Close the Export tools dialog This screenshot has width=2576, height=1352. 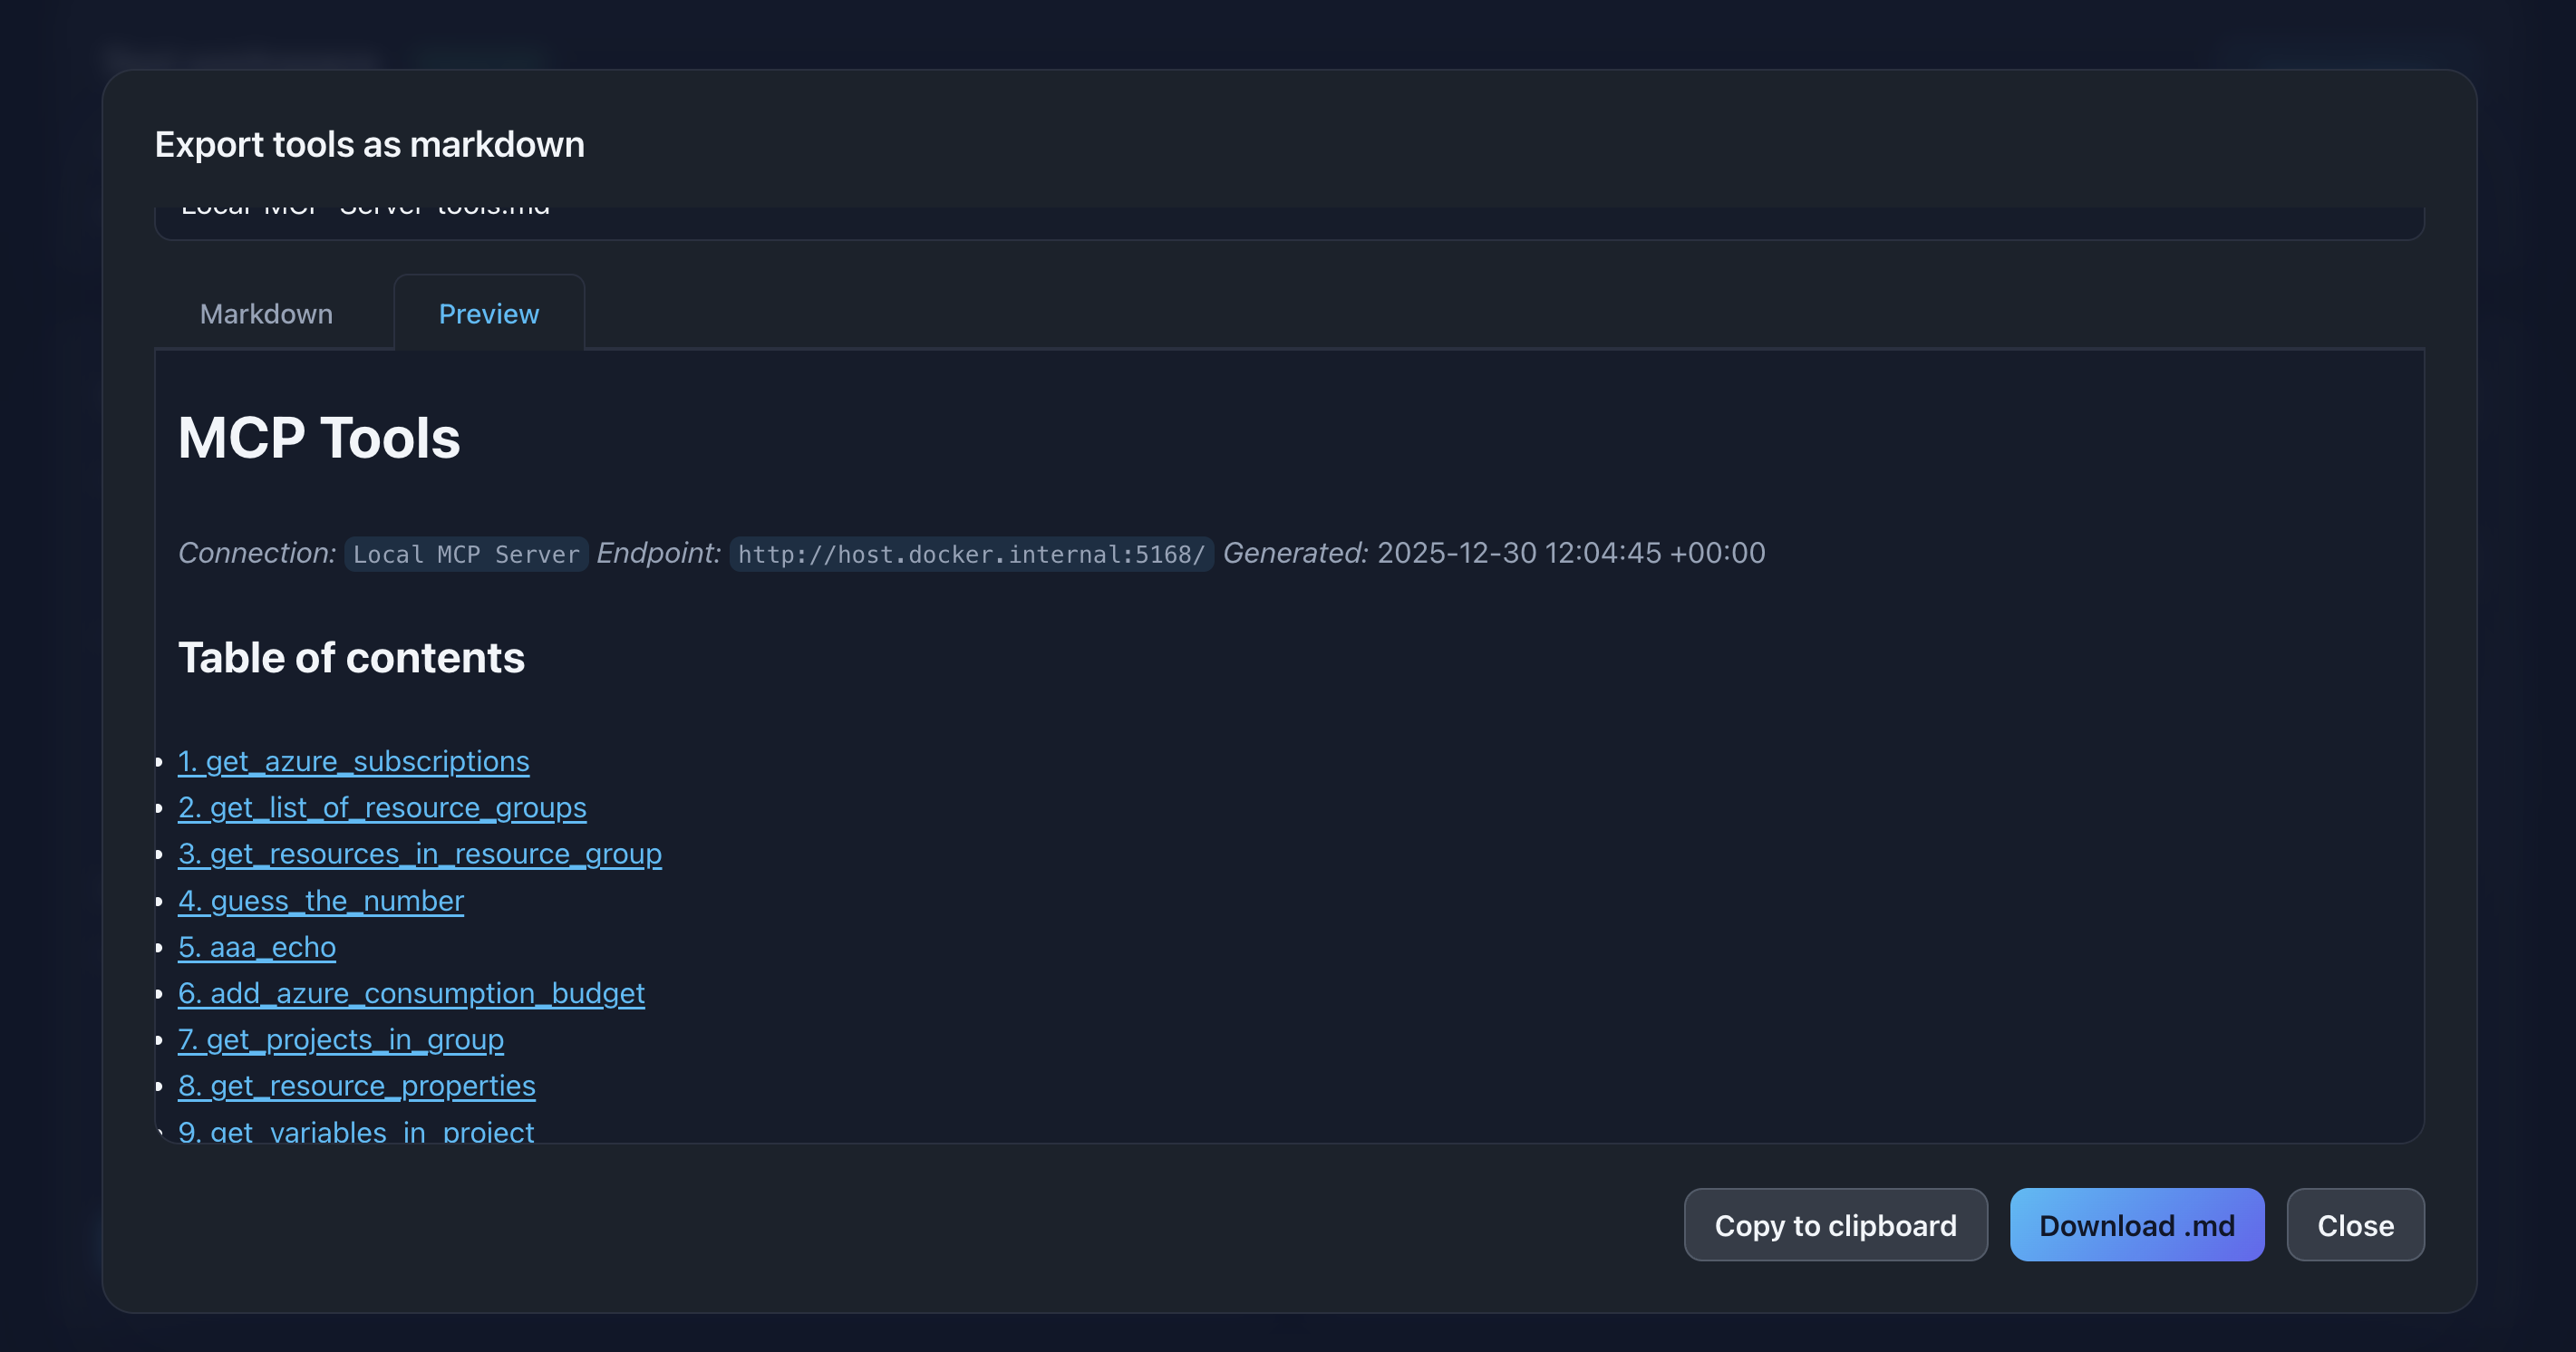coord(2355,1225)
